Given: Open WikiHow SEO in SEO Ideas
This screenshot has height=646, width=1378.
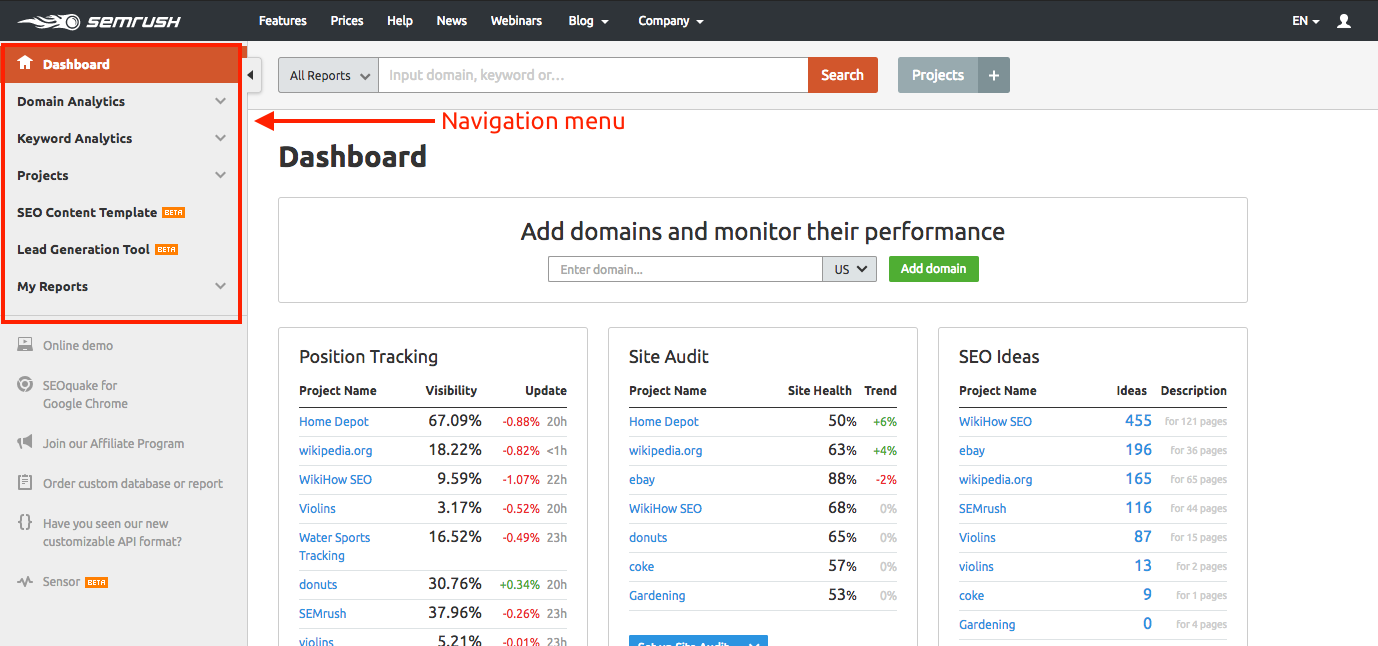Looking at the screenshot, I should point(995,422).
